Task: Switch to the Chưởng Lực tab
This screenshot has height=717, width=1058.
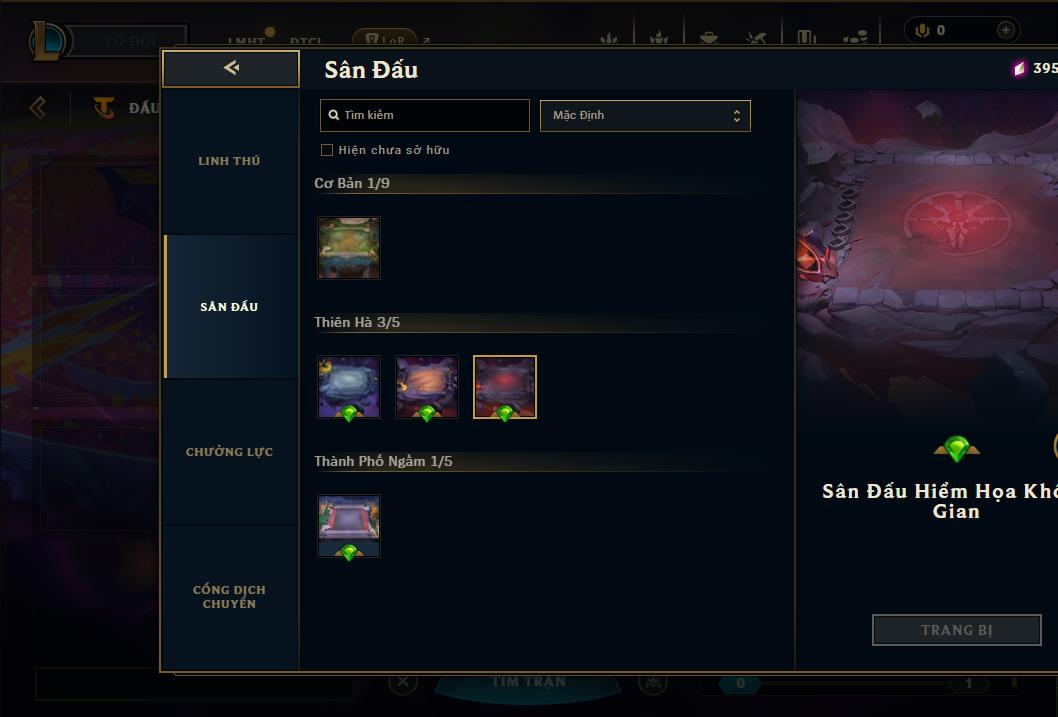Action: [229, 452]
